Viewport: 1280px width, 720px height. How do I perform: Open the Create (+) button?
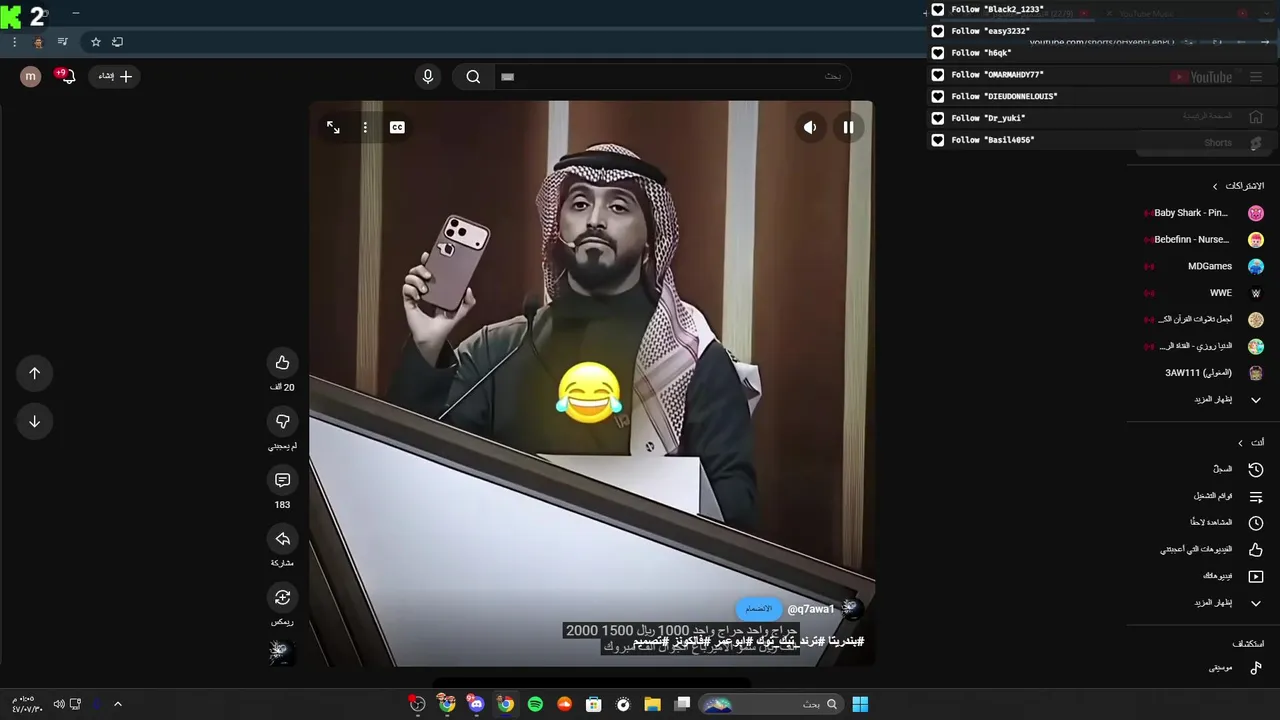pyautogui.click(x=115, y=76)
